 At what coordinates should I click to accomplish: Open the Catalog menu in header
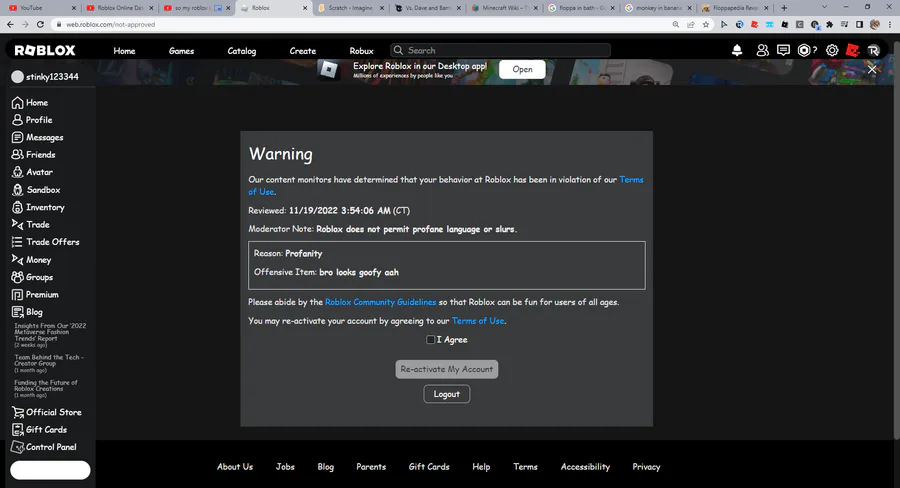(x=242, y=51)
